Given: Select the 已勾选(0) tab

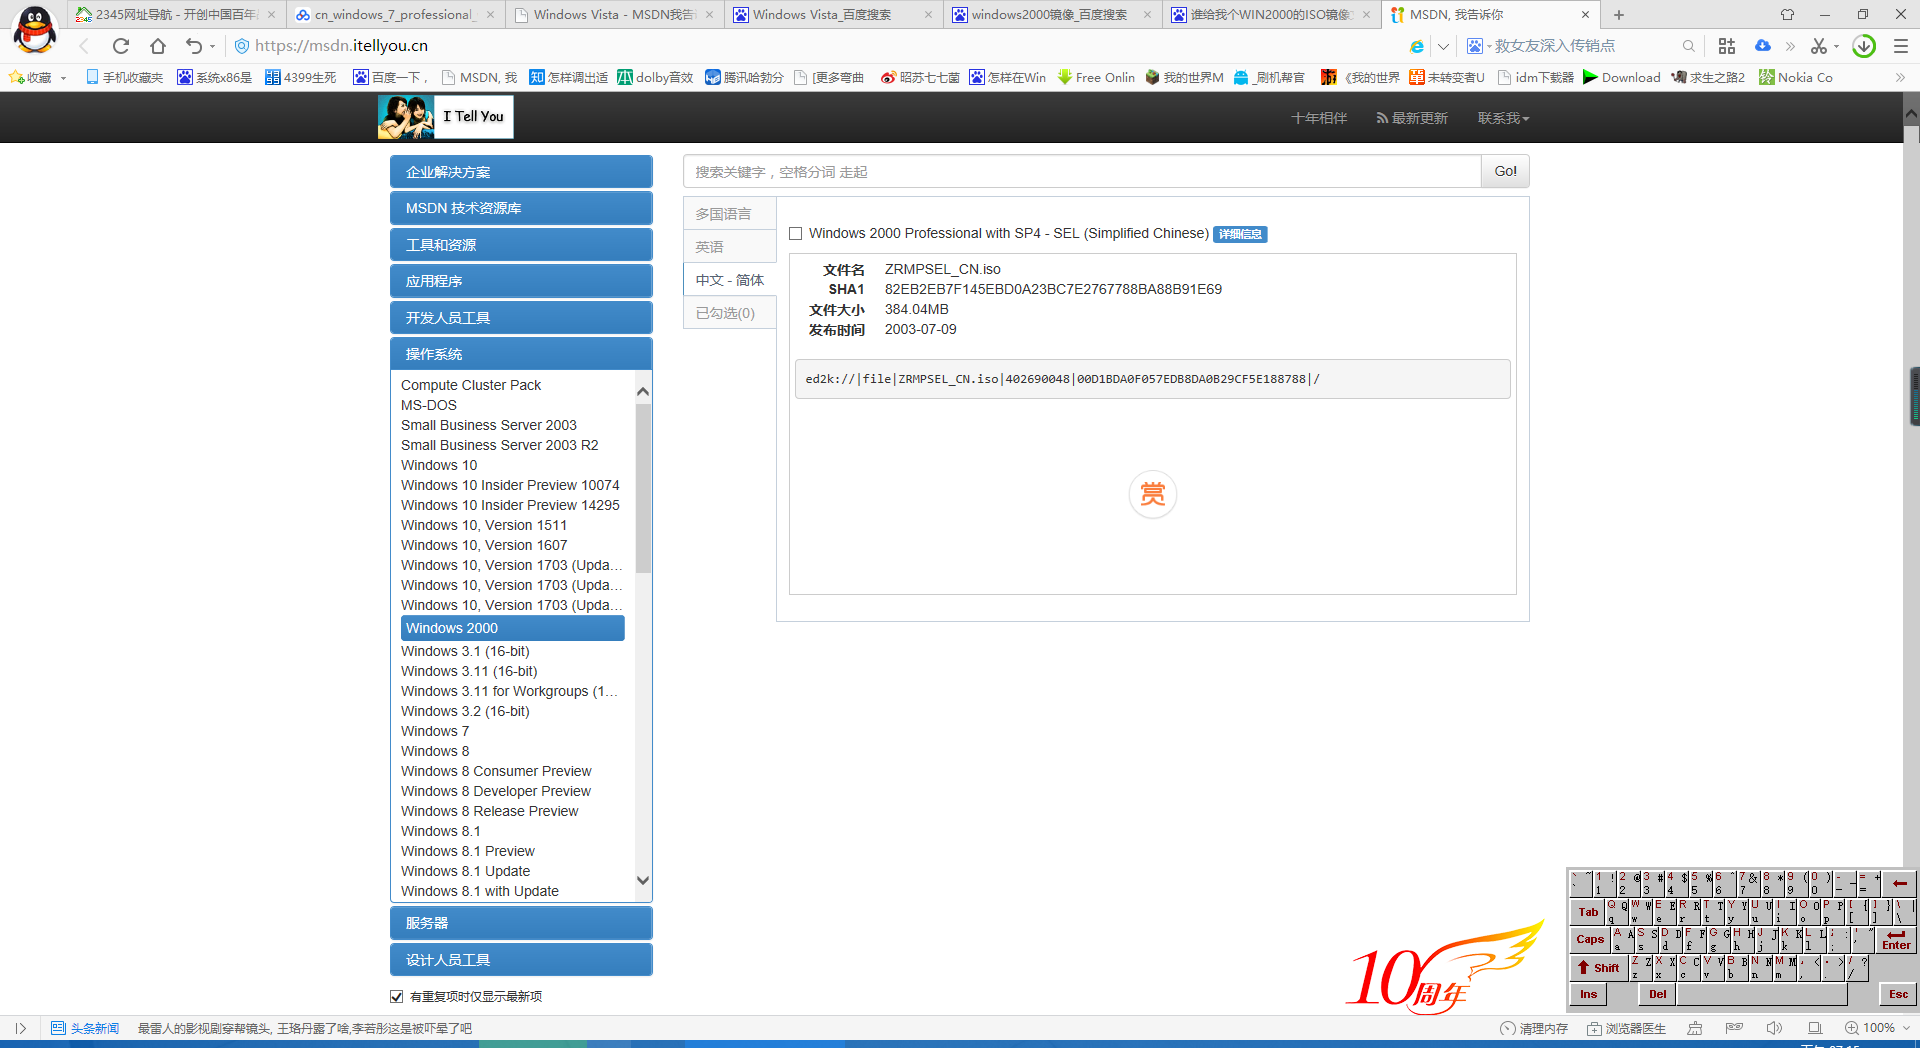Looking at the screenshot, I should 730,313.
